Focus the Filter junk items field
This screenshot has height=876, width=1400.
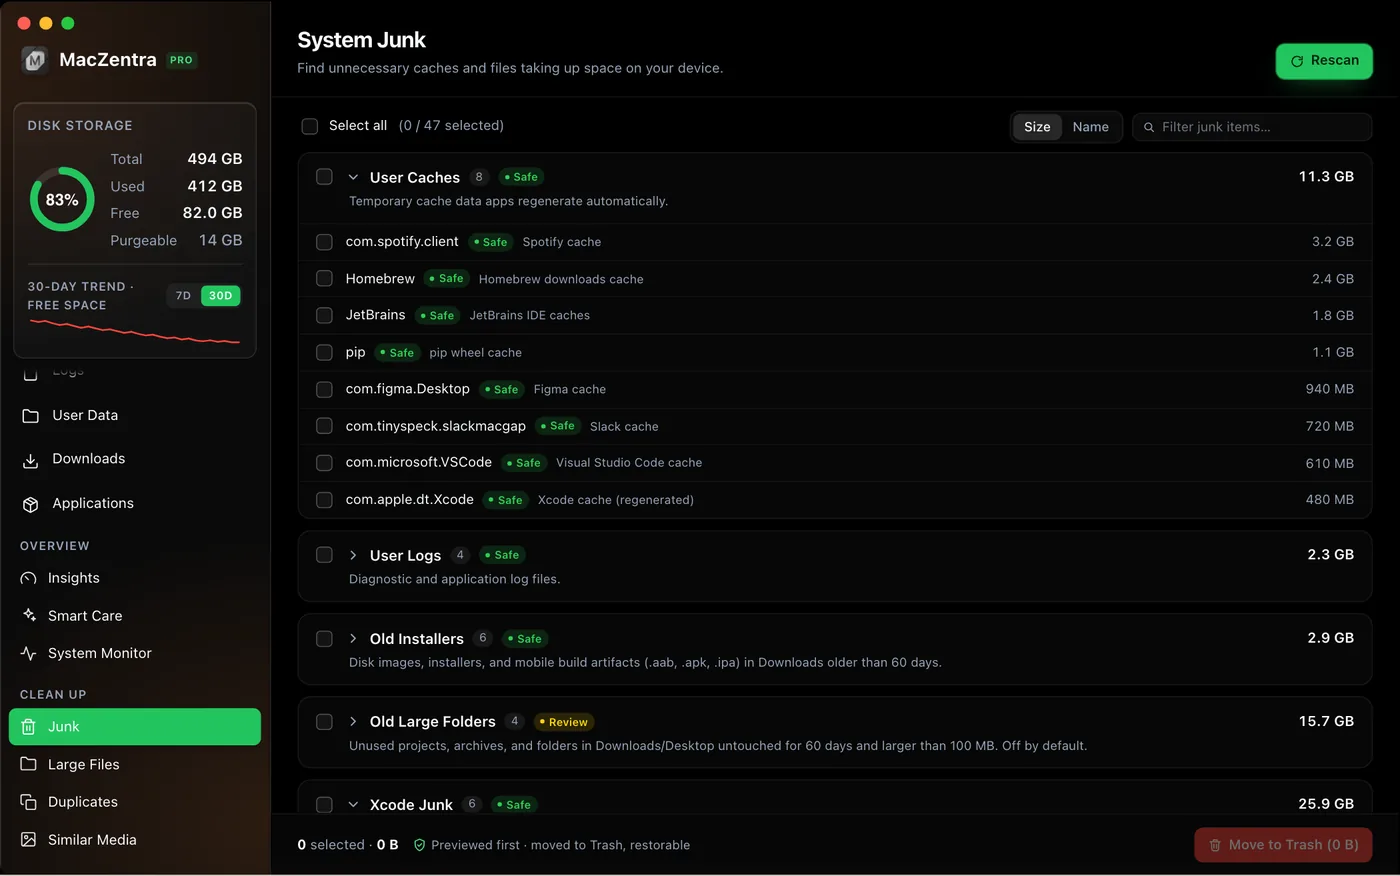pos(1252,127)
